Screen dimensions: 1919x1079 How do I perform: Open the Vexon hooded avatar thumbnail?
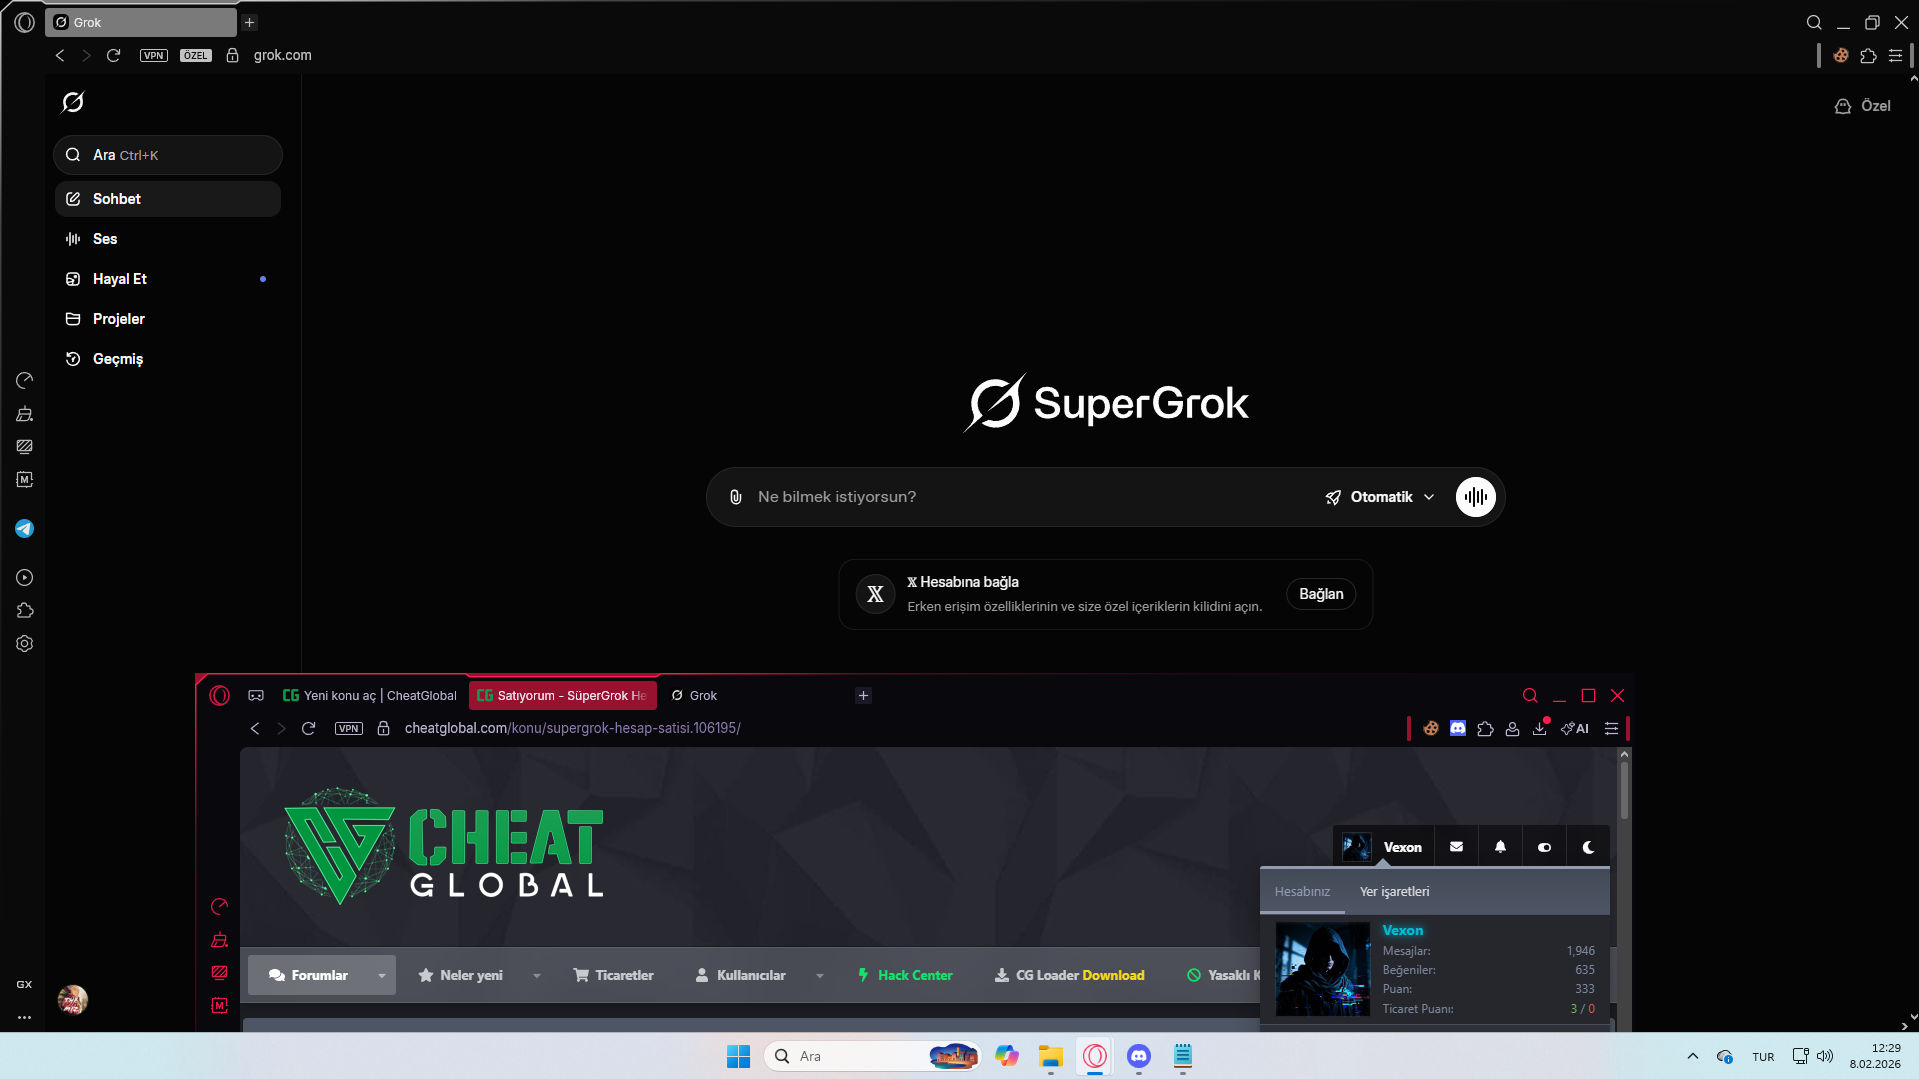point(1323,969)
